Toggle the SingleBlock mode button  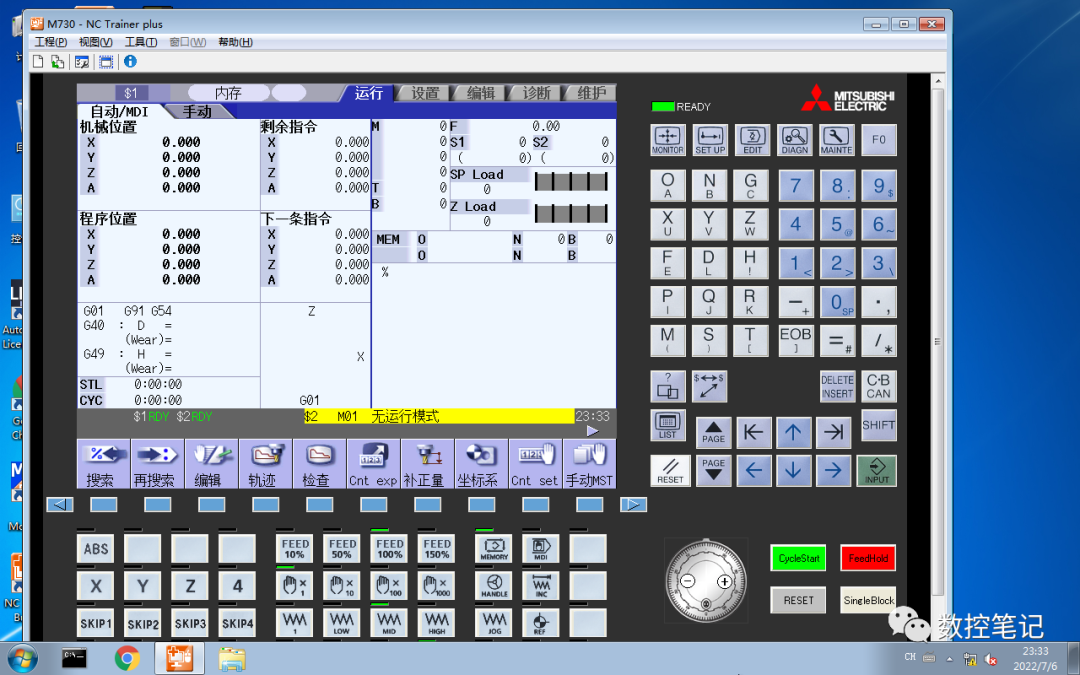coord(868,600)
